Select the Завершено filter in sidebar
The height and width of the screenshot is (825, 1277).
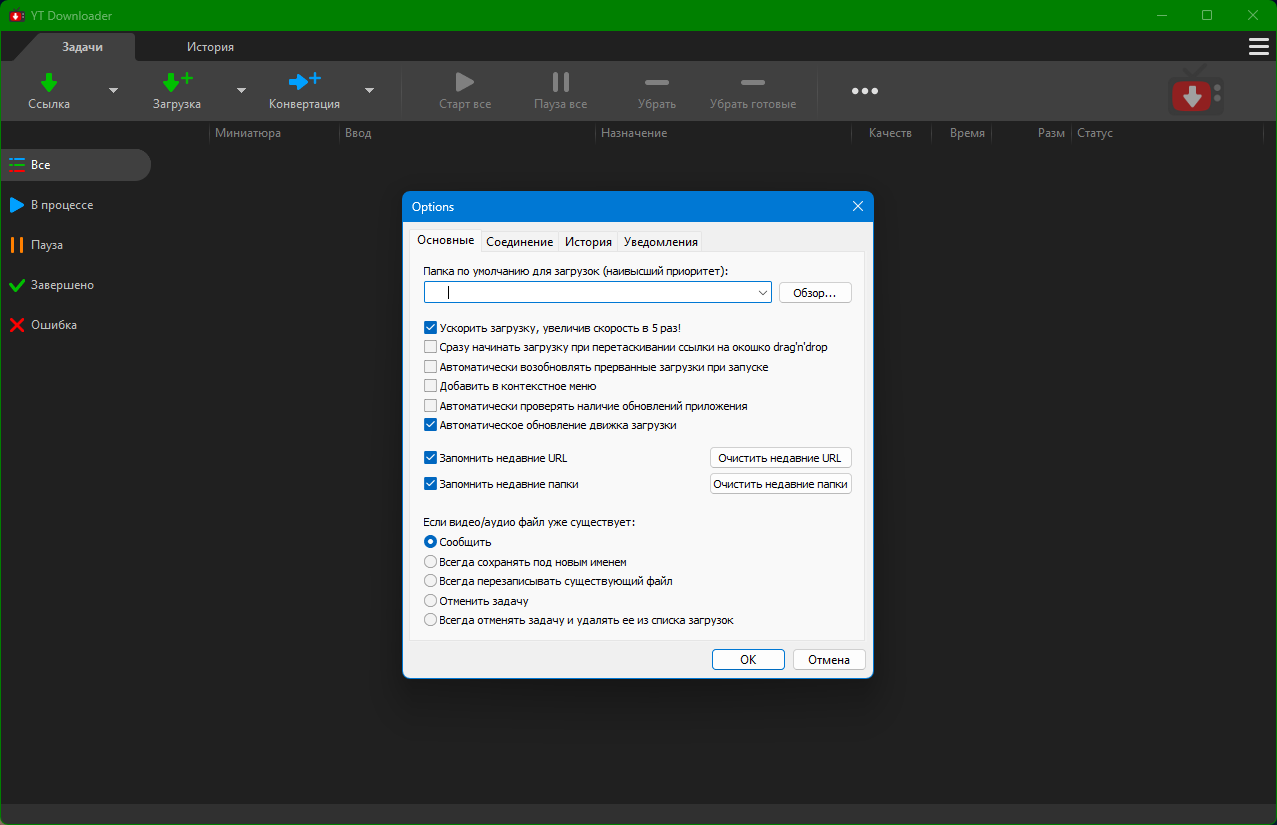coord(62,285)
